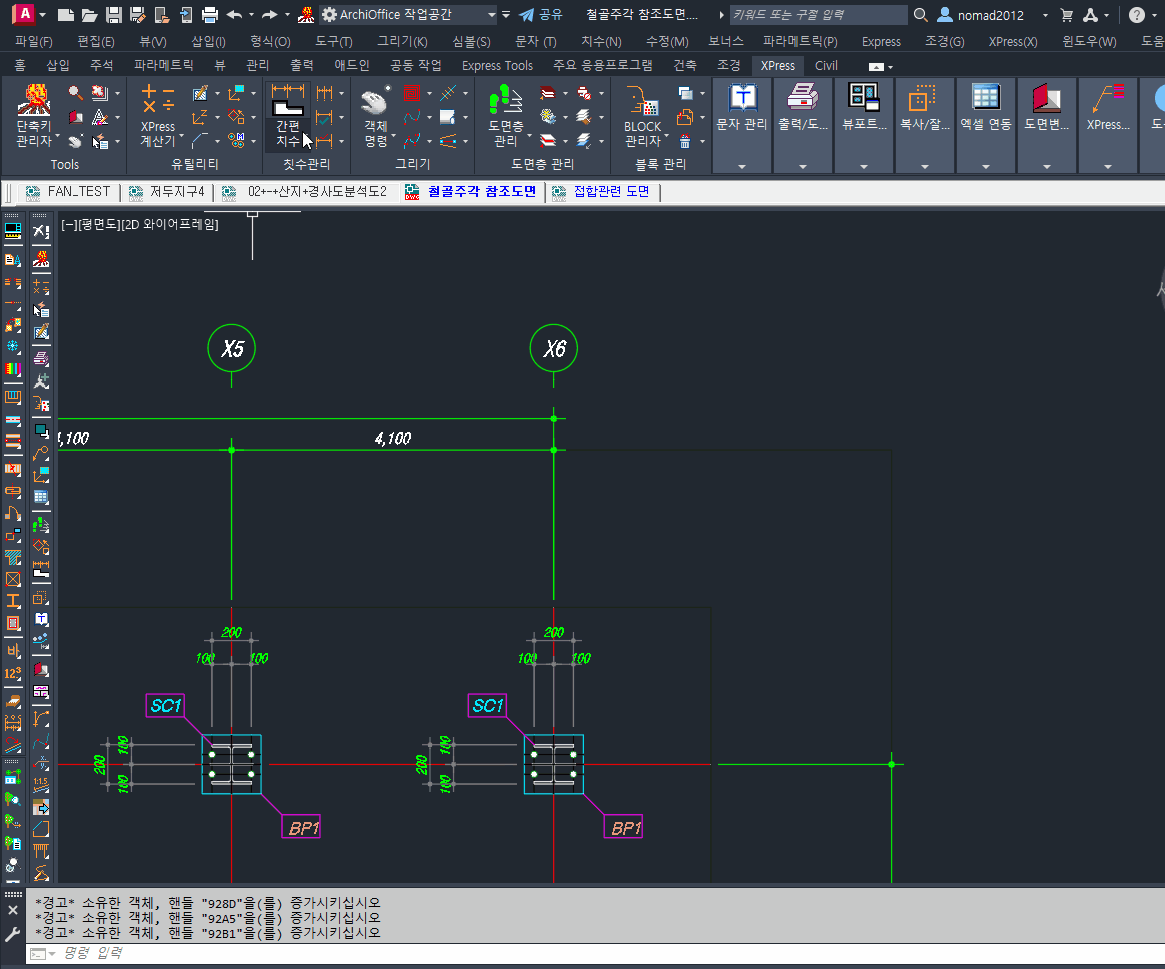Select the BP1 label under X6 column
The height and width of the screenshot is (969, 1165).
623,827
